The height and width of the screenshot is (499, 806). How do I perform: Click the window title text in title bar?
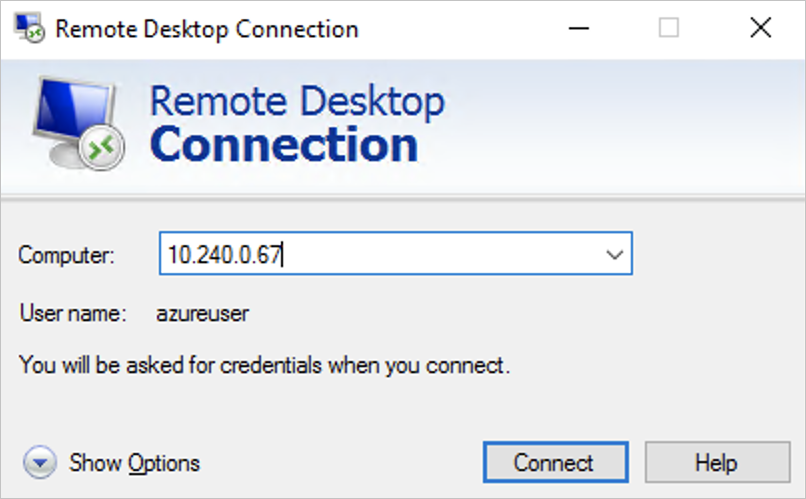pos(206,28)
